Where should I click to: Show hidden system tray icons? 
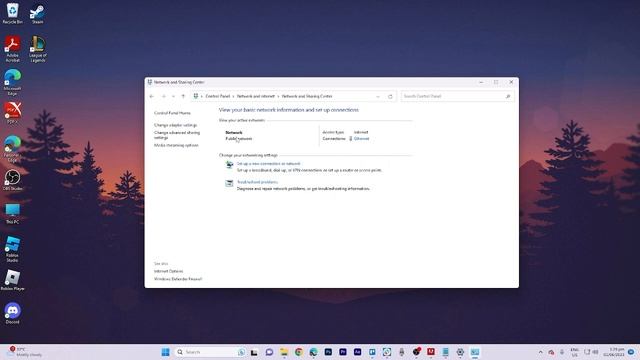540,352
